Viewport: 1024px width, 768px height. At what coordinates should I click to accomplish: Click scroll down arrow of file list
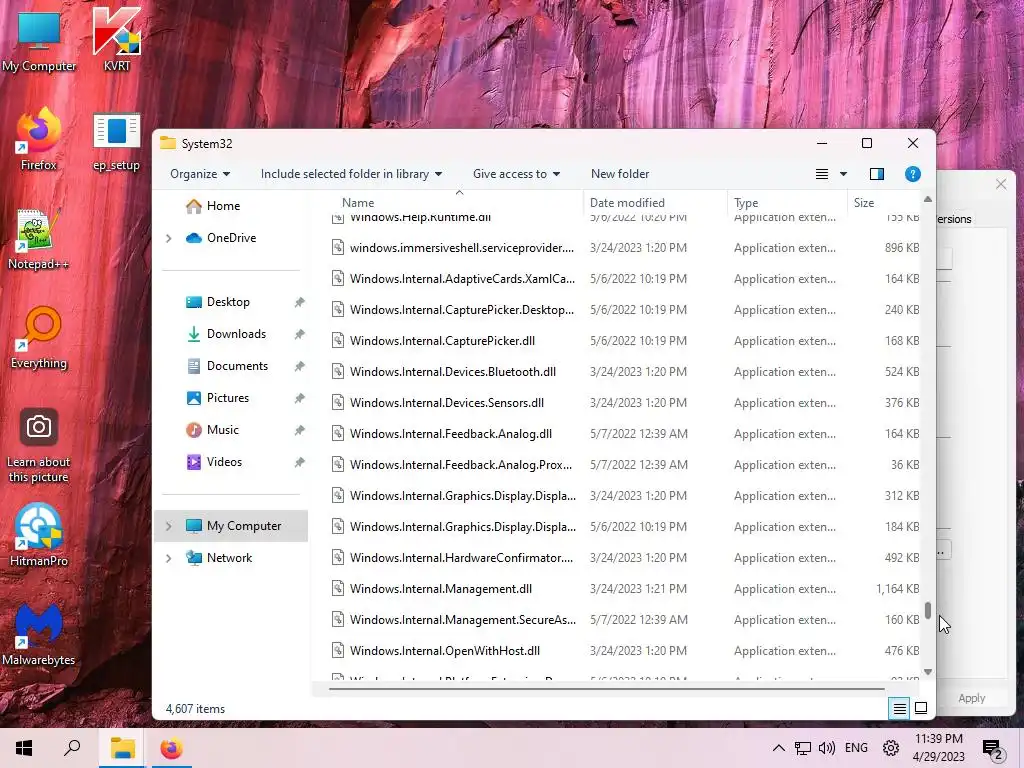(927, 672)
